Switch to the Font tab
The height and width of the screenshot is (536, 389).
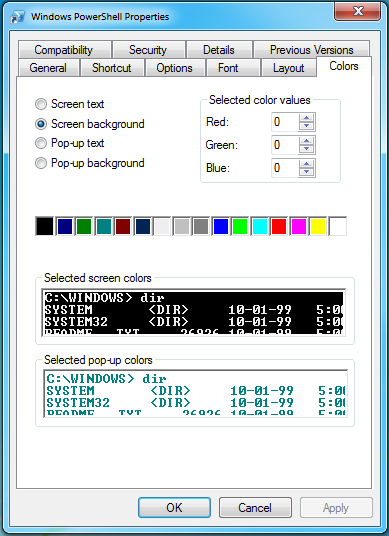pyautogui.click(x=233, y=68)
